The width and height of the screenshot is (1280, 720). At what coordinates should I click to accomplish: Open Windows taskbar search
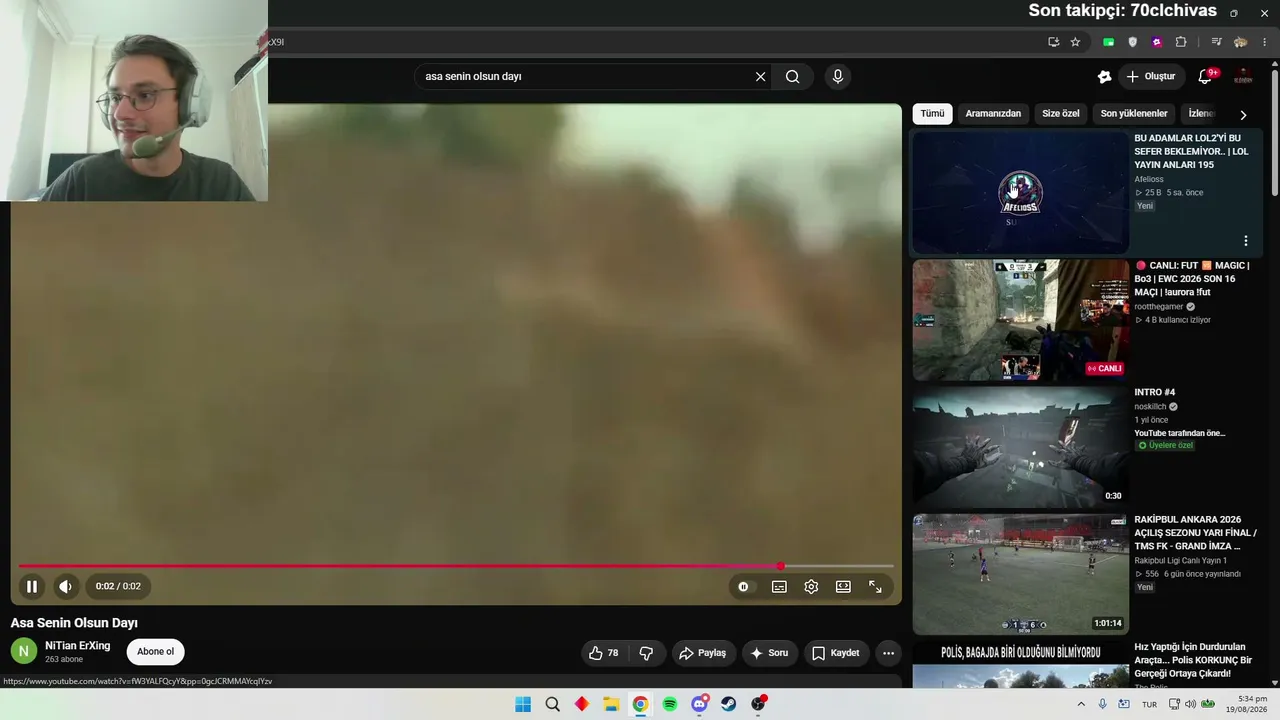point(552,704)
